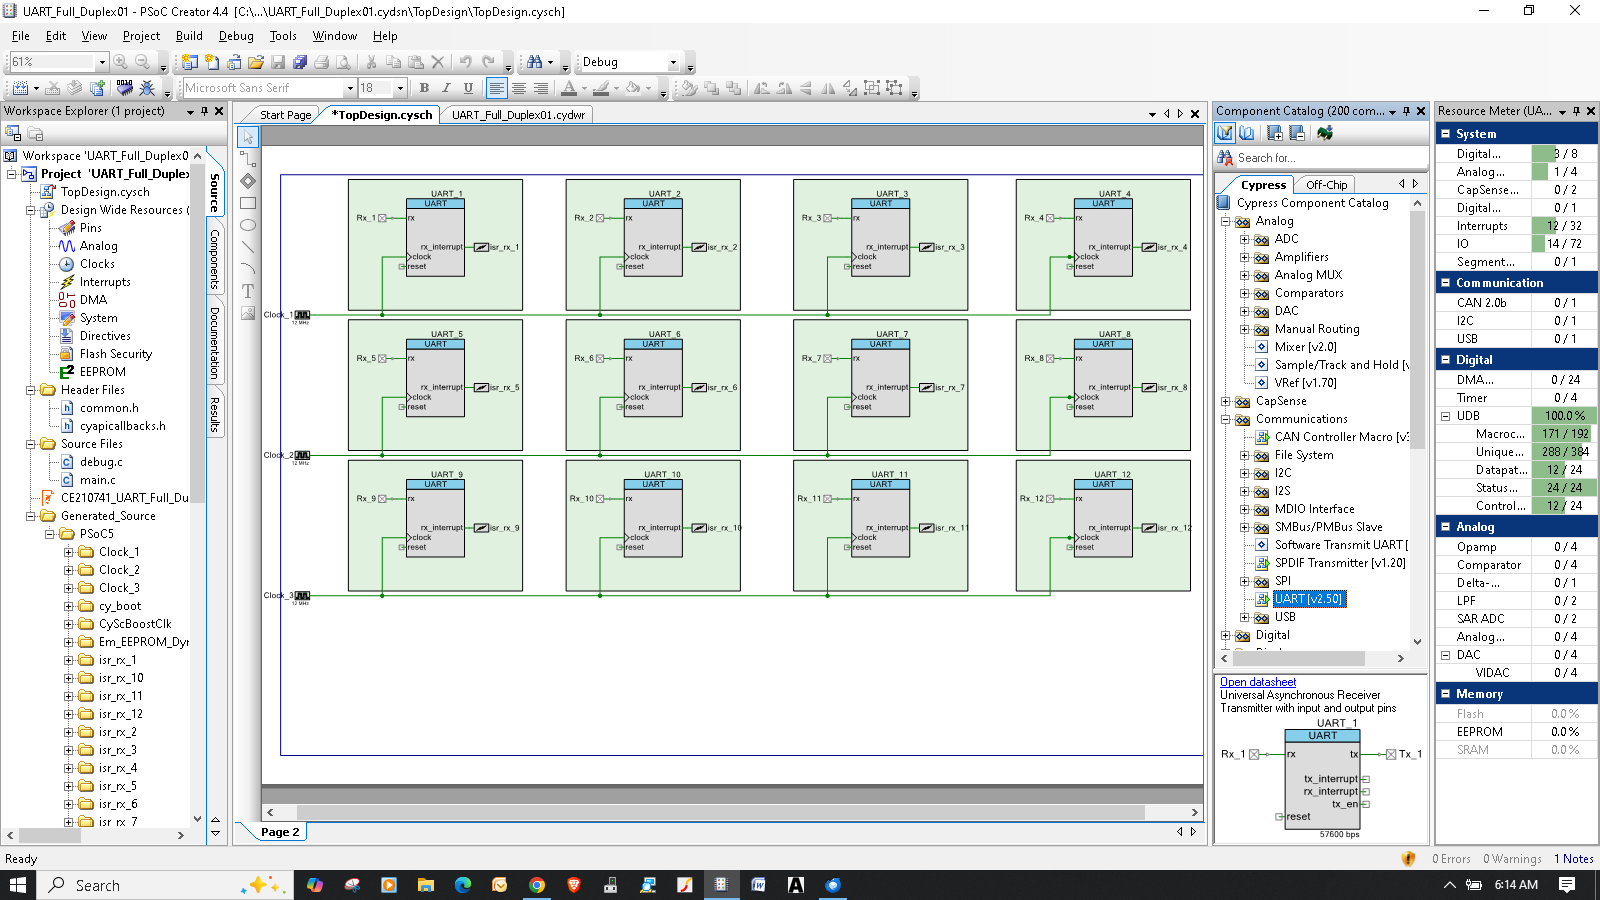Click the clear search binoculars icon
1600x900 pixels.
click(1225, 158)
